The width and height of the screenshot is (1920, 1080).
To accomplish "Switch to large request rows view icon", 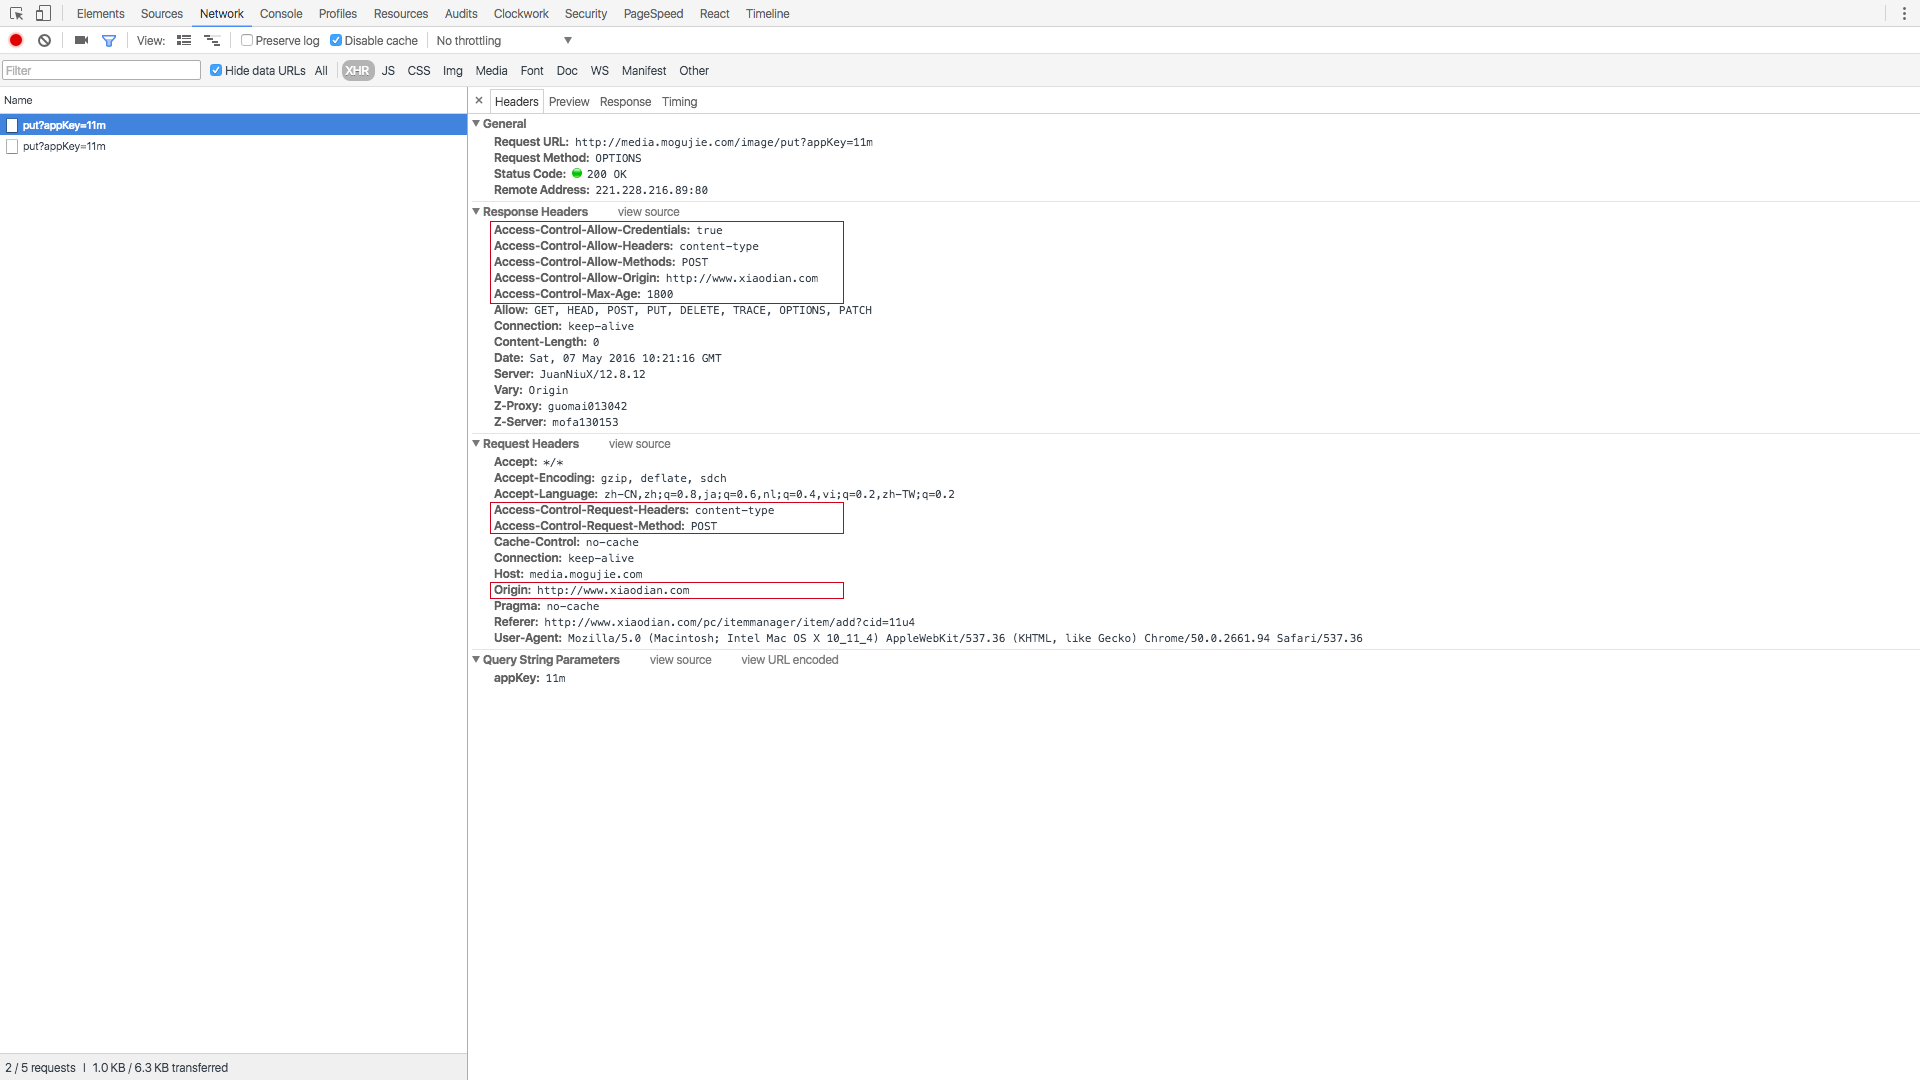I will point(184,41).
